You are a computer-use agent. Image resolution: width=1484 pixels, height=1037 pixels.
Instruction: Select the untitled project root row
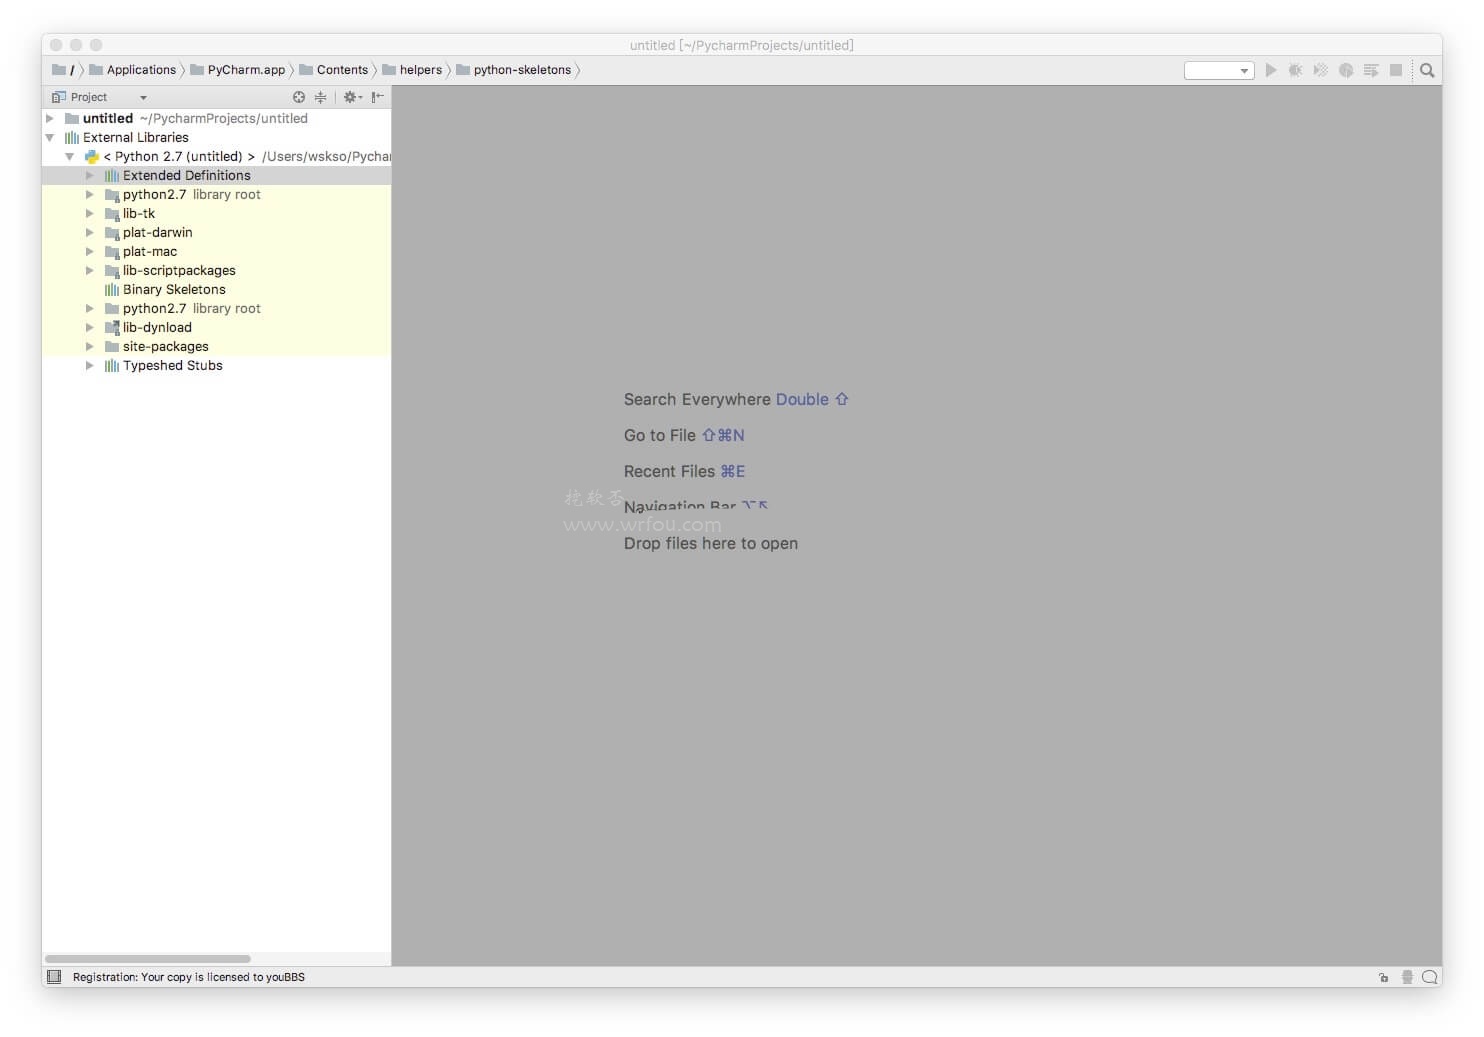(x=216, y=118)
